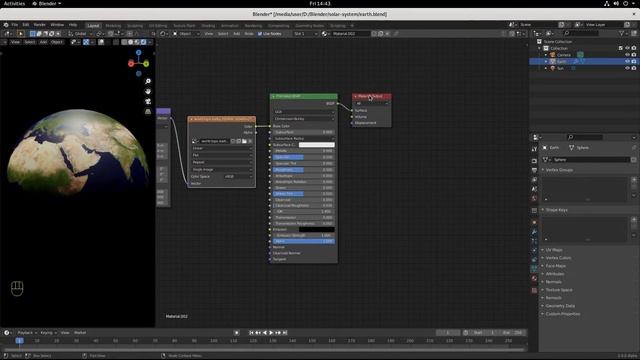
Task: Open the Material properties tab icon
Action: tap(534, 278)
